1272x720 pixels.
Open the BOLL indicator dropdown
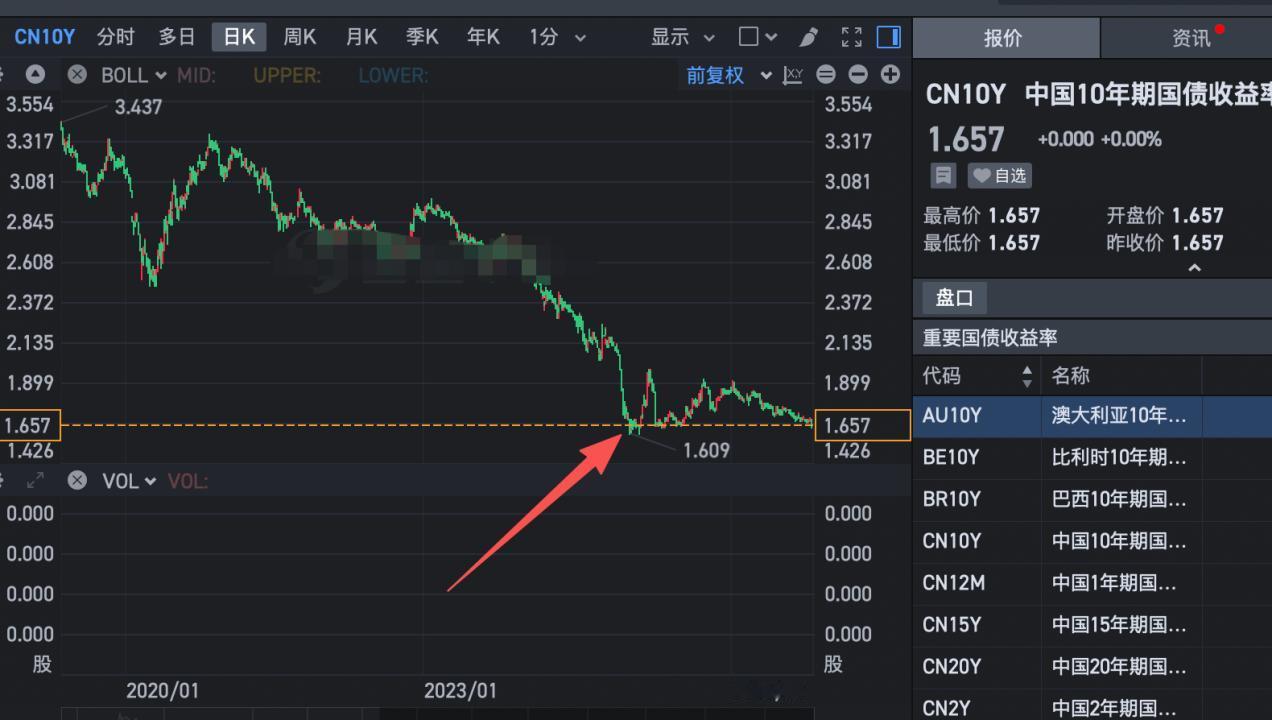coord(135,75)
